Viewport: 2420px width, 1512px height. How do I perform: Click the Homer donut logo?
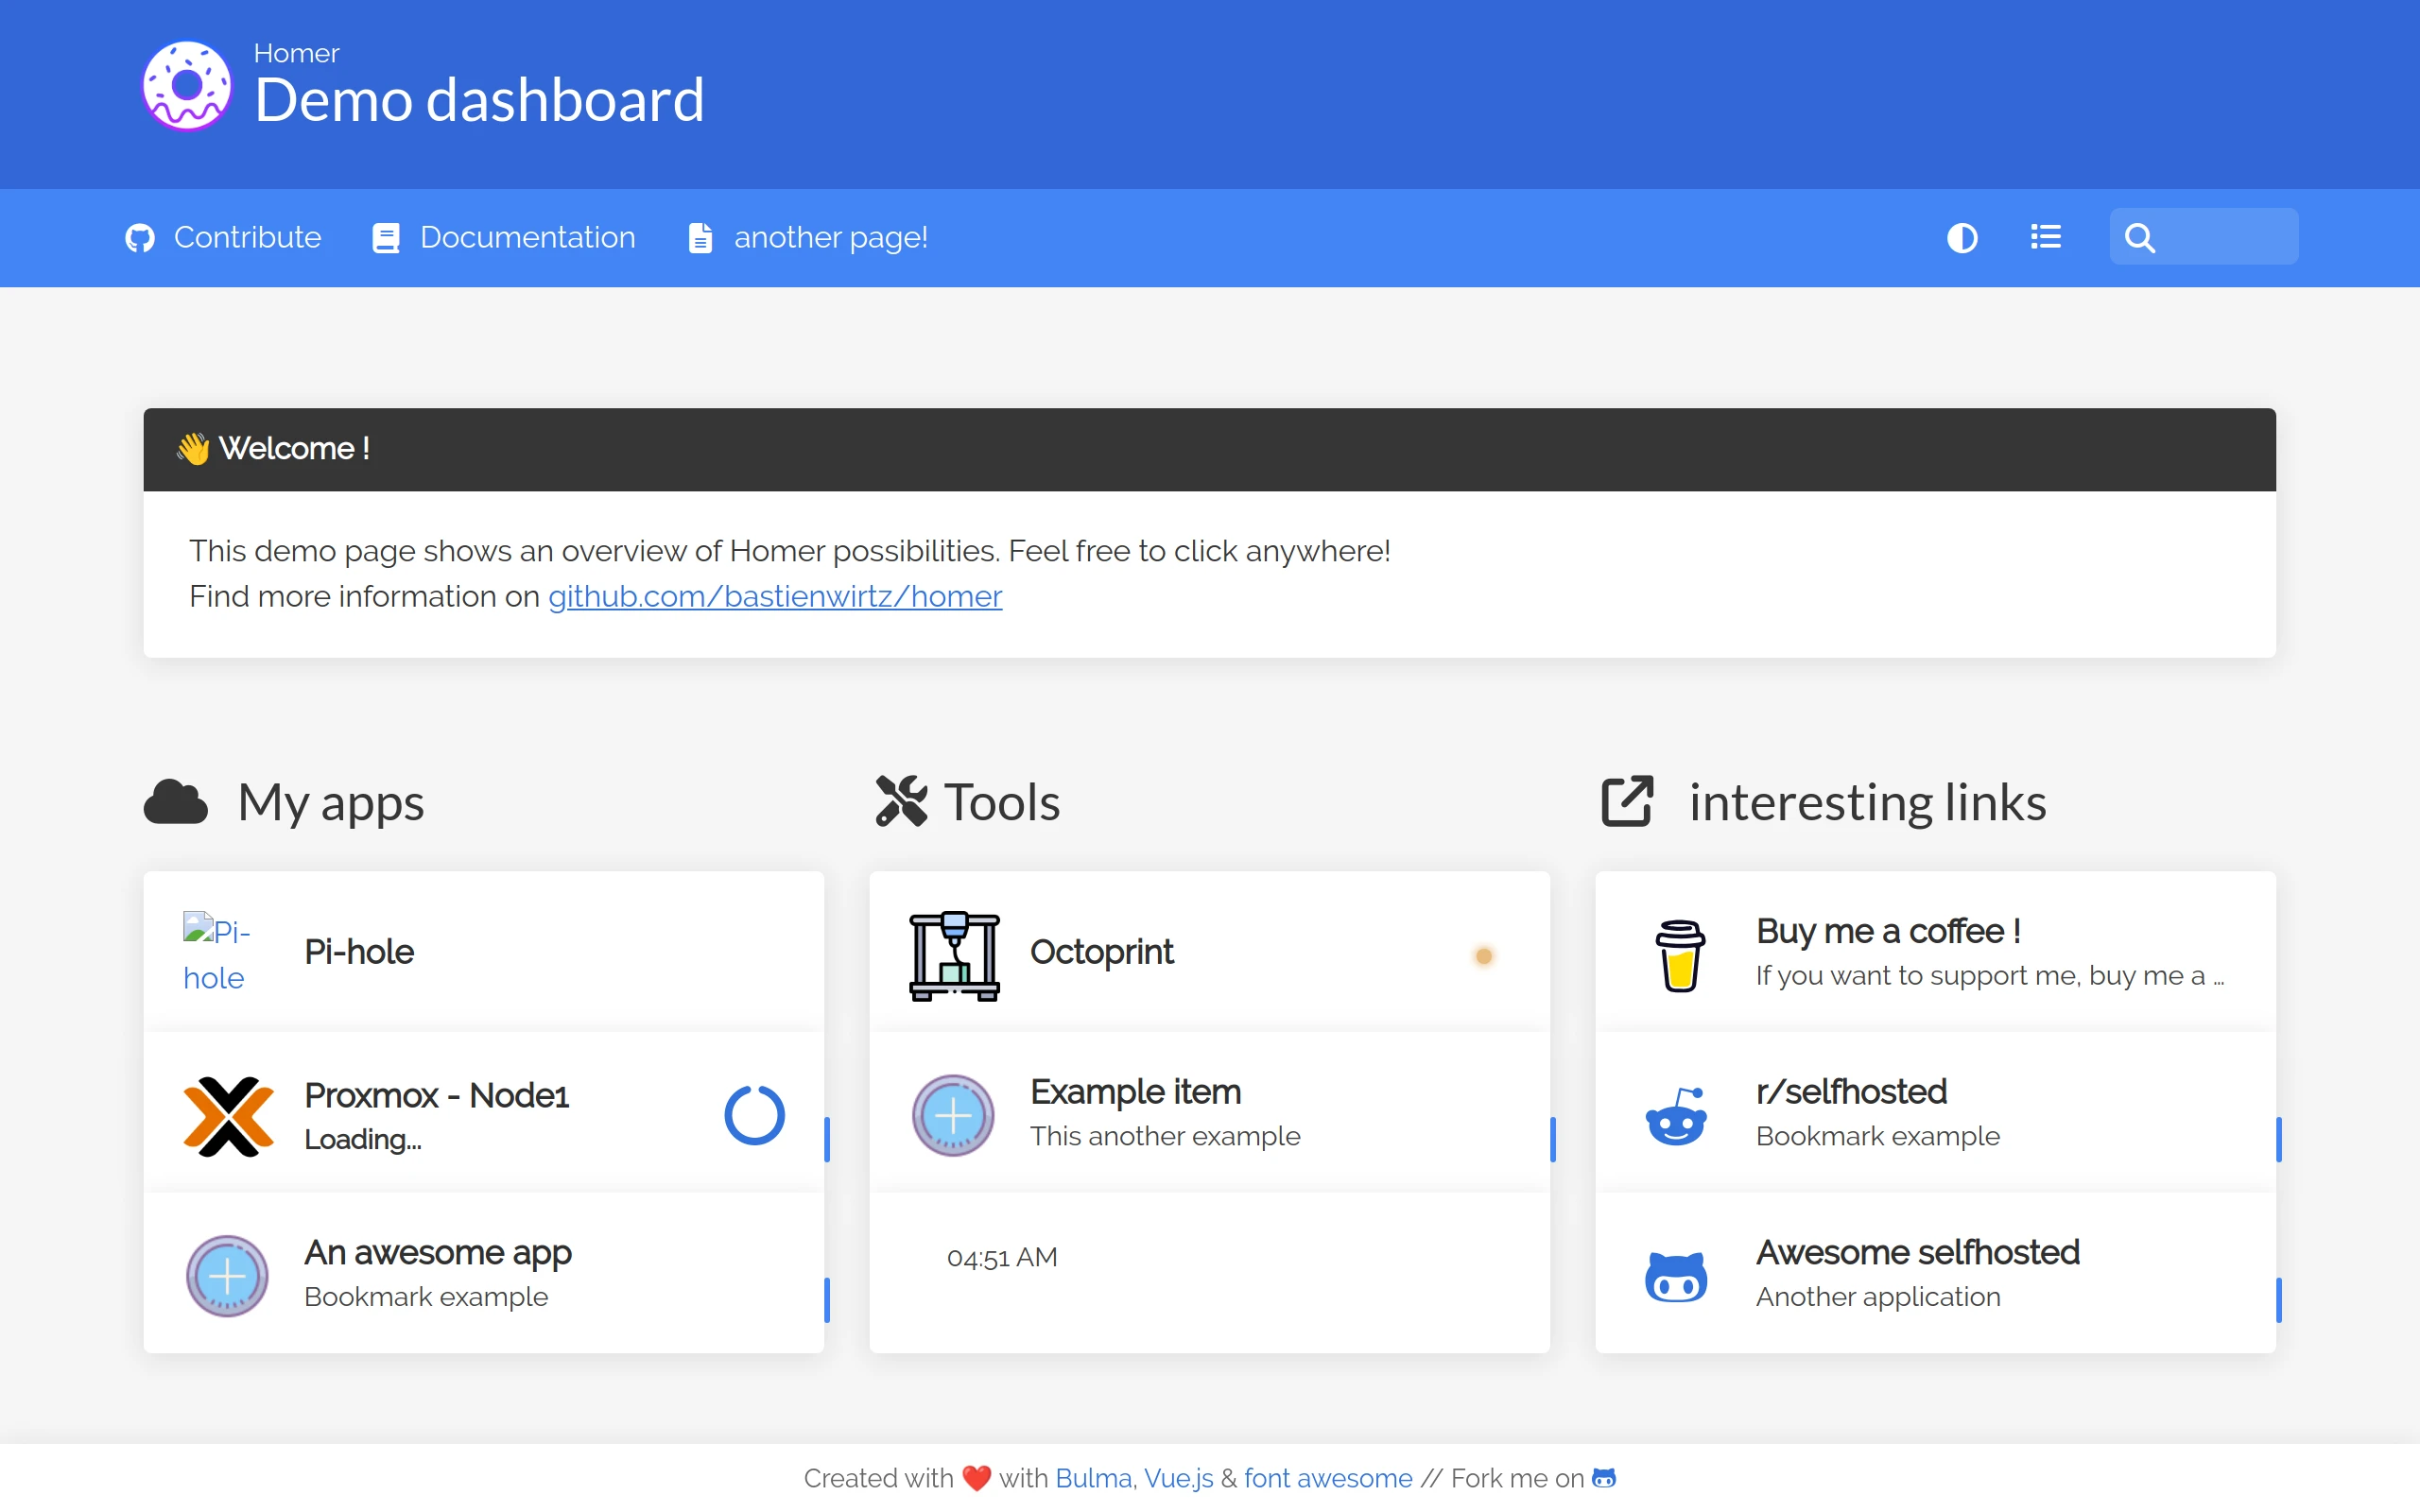187,86
